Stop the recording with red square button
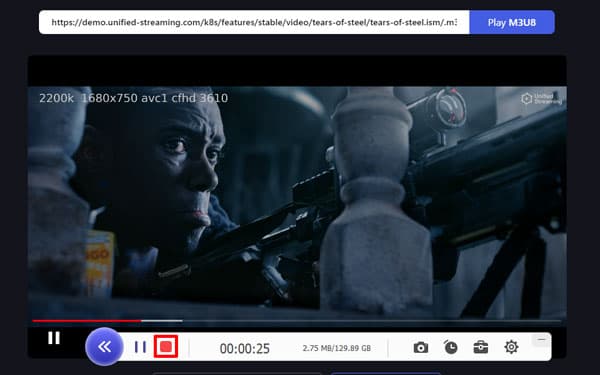 point(166,347)
